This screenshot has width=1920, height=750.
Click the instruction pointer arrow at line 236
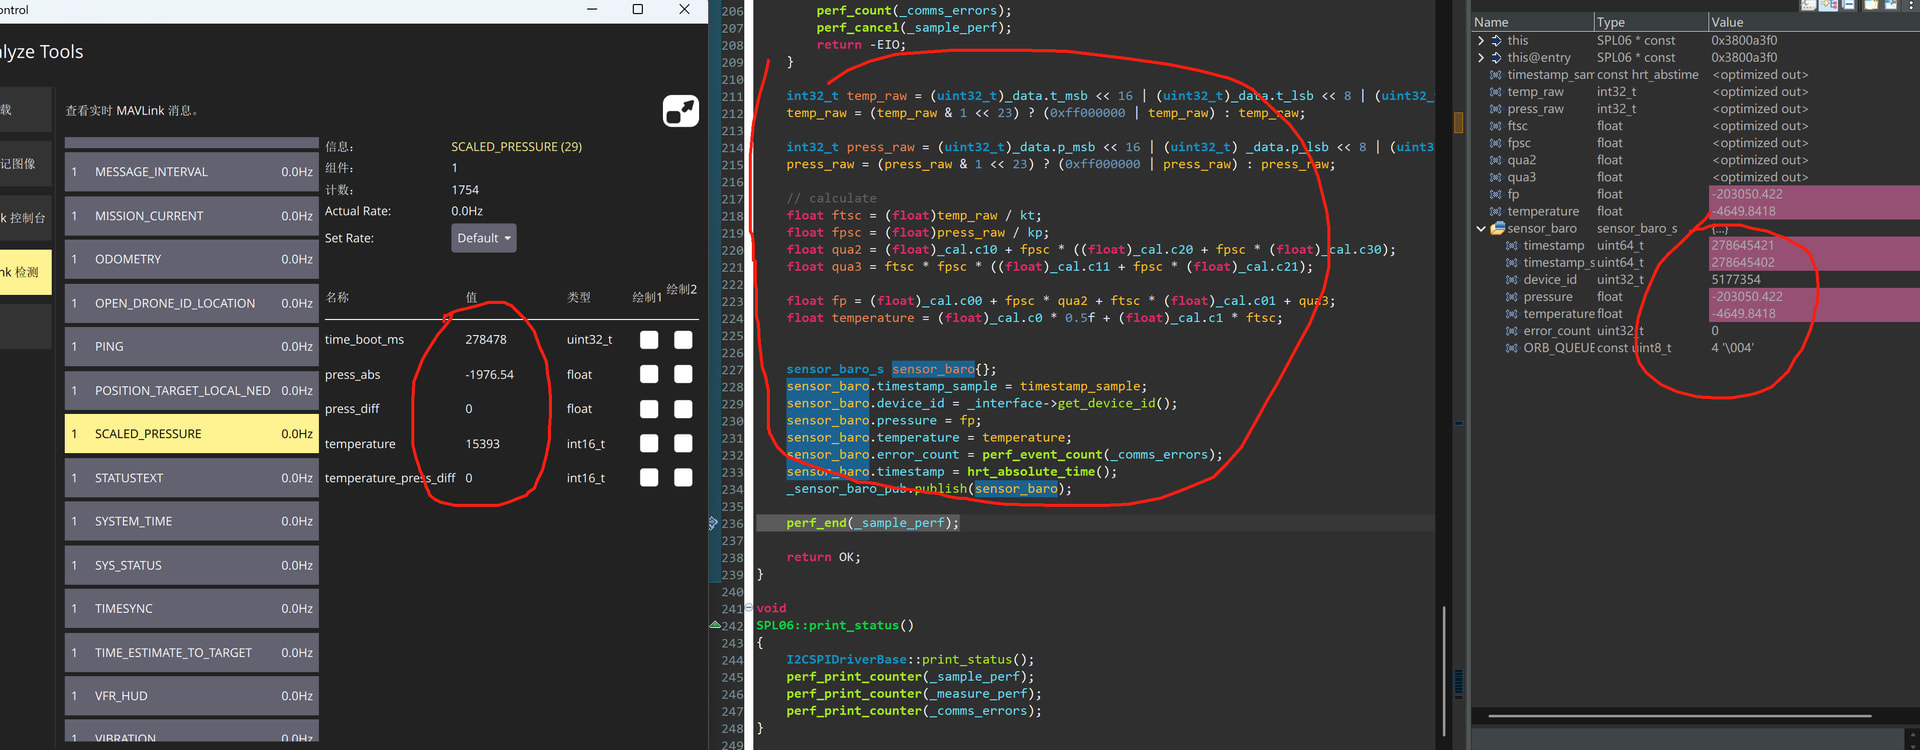713,523
